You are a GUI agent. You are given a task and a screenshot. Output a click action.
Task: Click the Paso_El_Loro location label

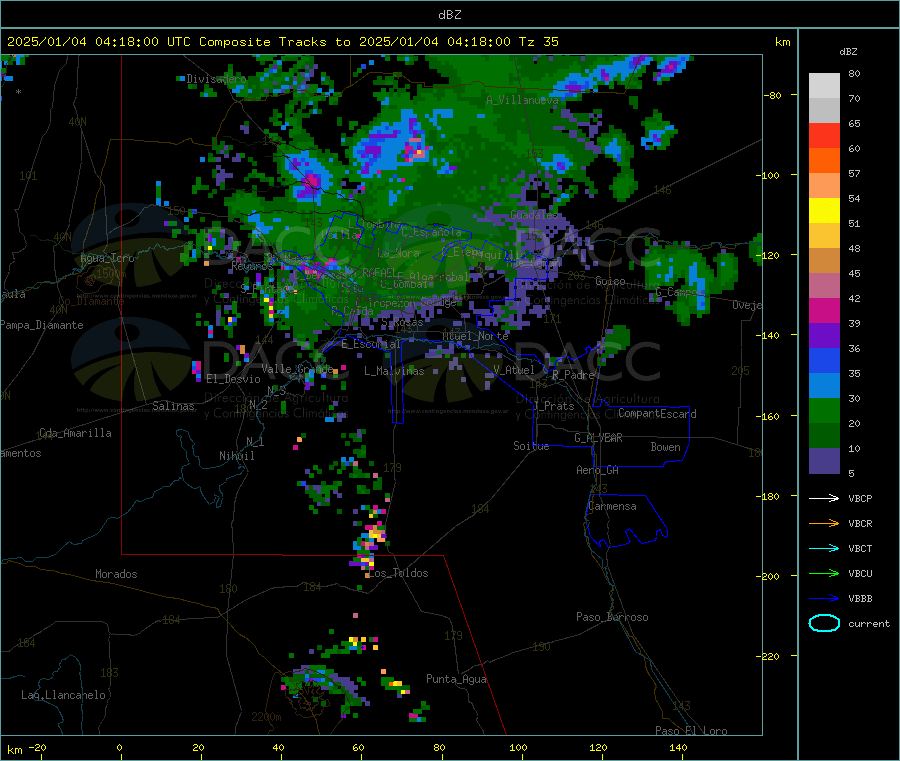(x=691, y=731)
